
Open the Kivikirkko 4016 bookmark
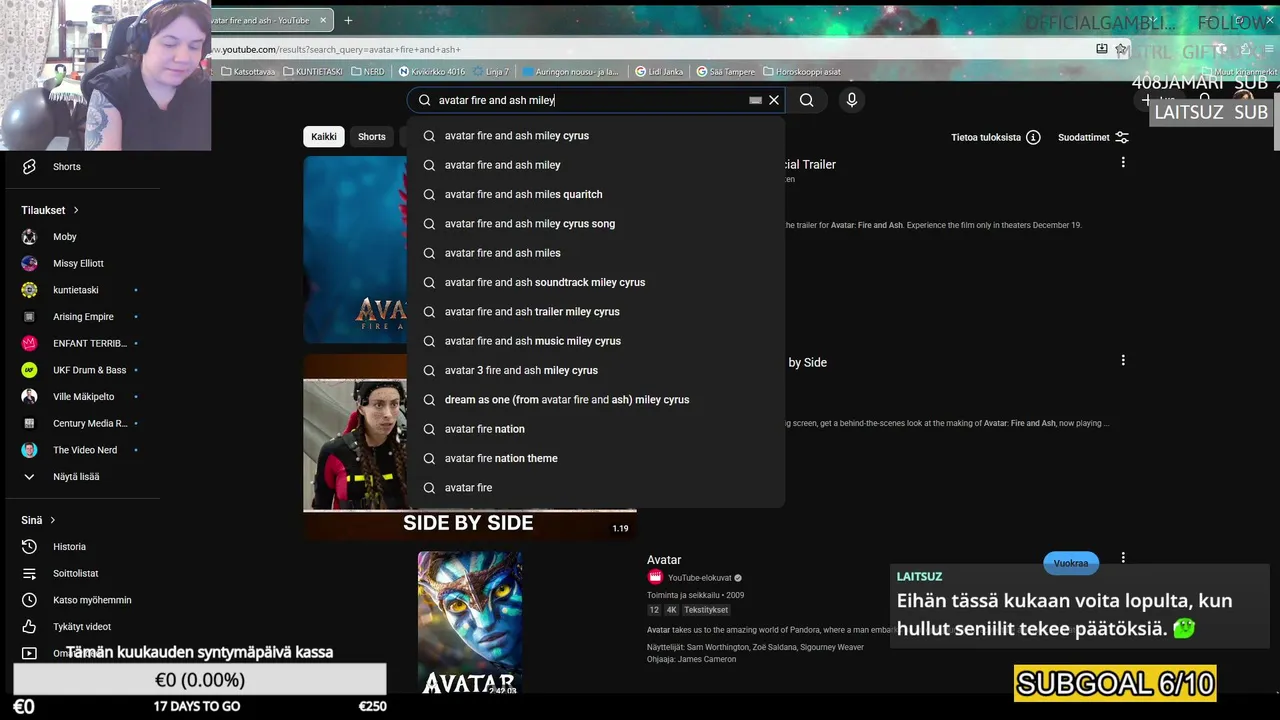(x=432, y=72)
